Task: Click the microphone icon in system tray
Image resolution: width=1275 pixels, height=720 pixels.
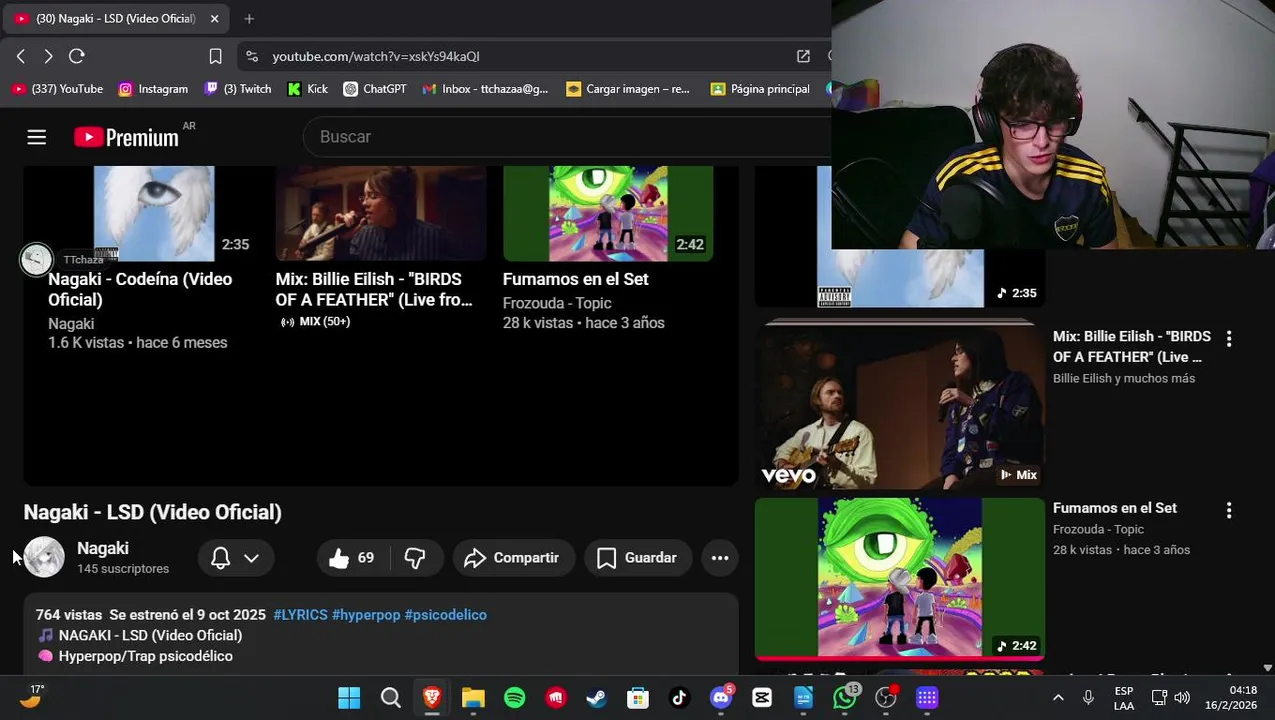Action: (1088, 698)
